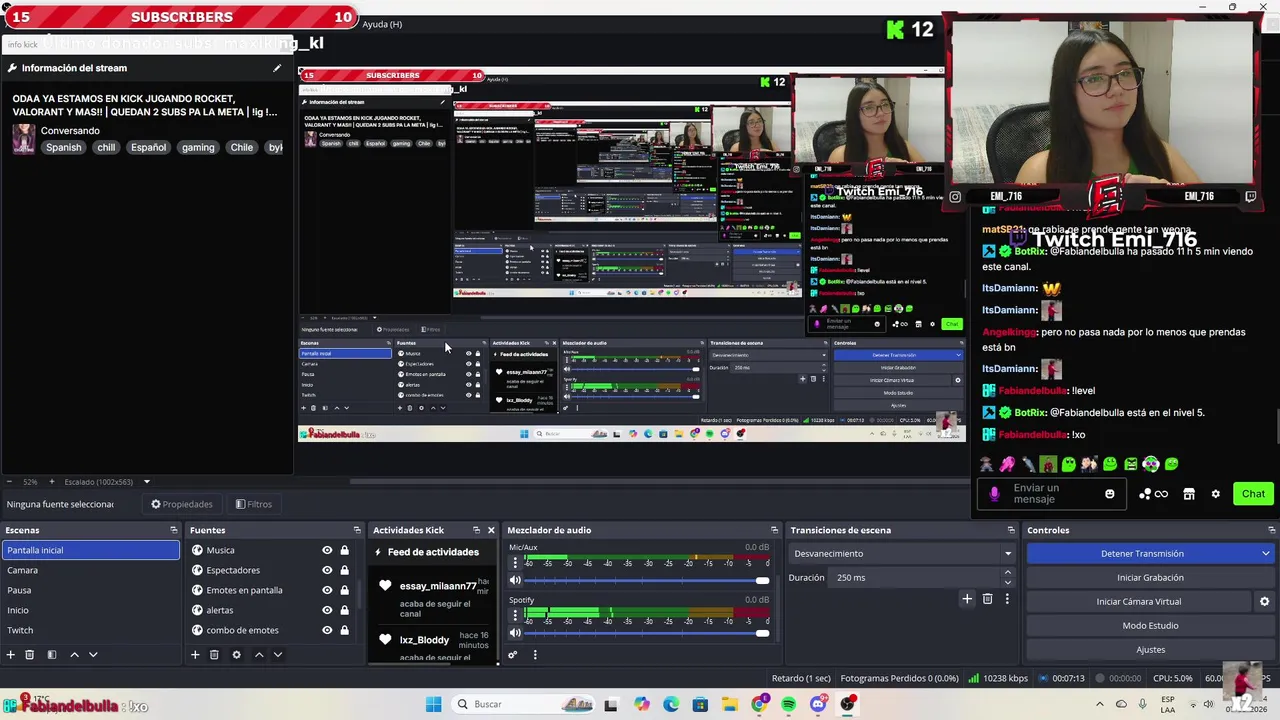This screenshot has height=720, width=1280.
Task: Select Pausa scene
Action: (x=90, y=590)
